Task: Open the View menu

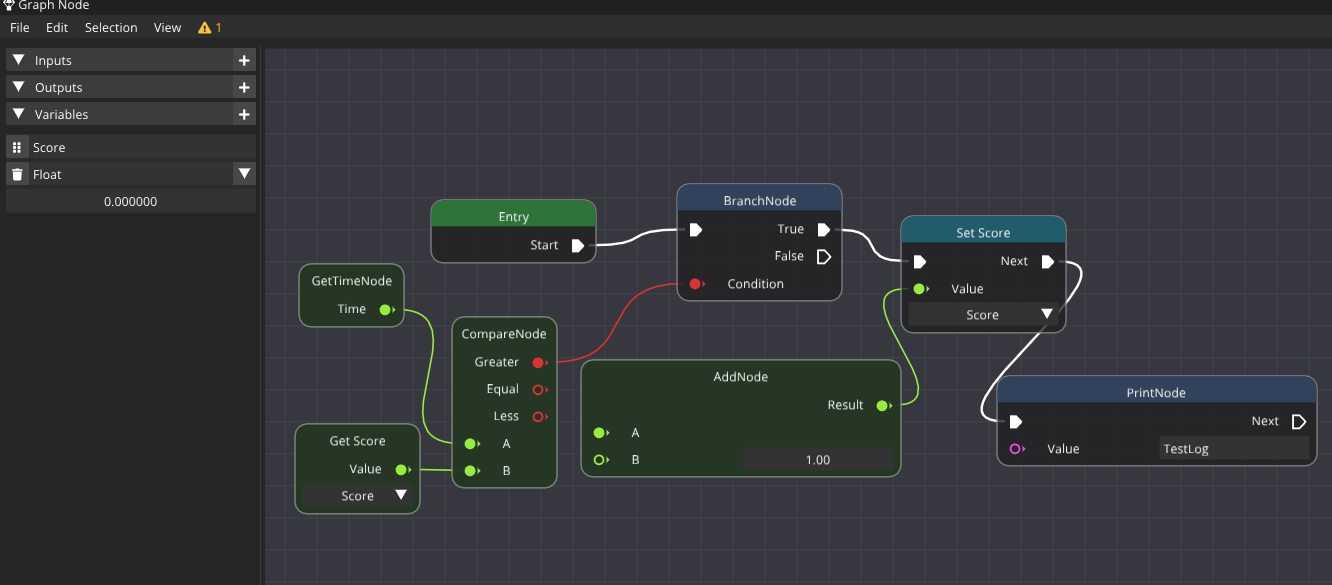Action: tap(168, 28)
